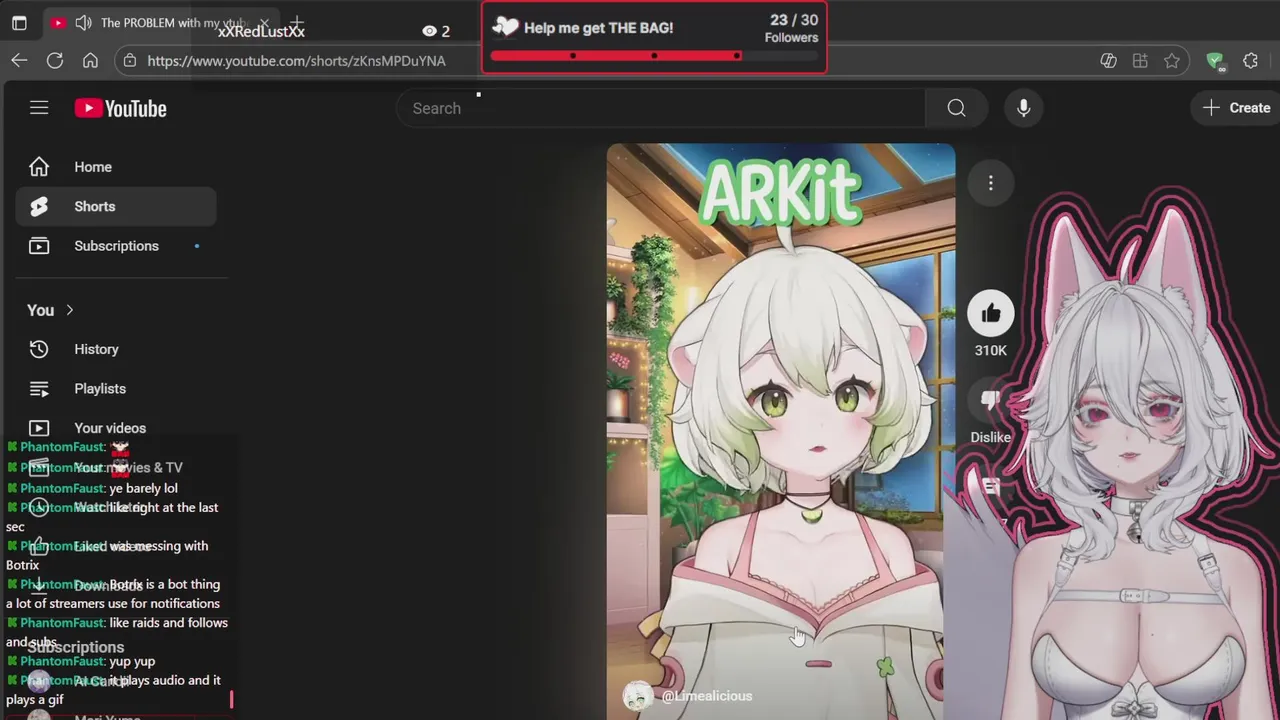Click the 'Help me get THE BAG!' text
The height and width of the screenshot is (720, 1280).
[x=598, y=28]
